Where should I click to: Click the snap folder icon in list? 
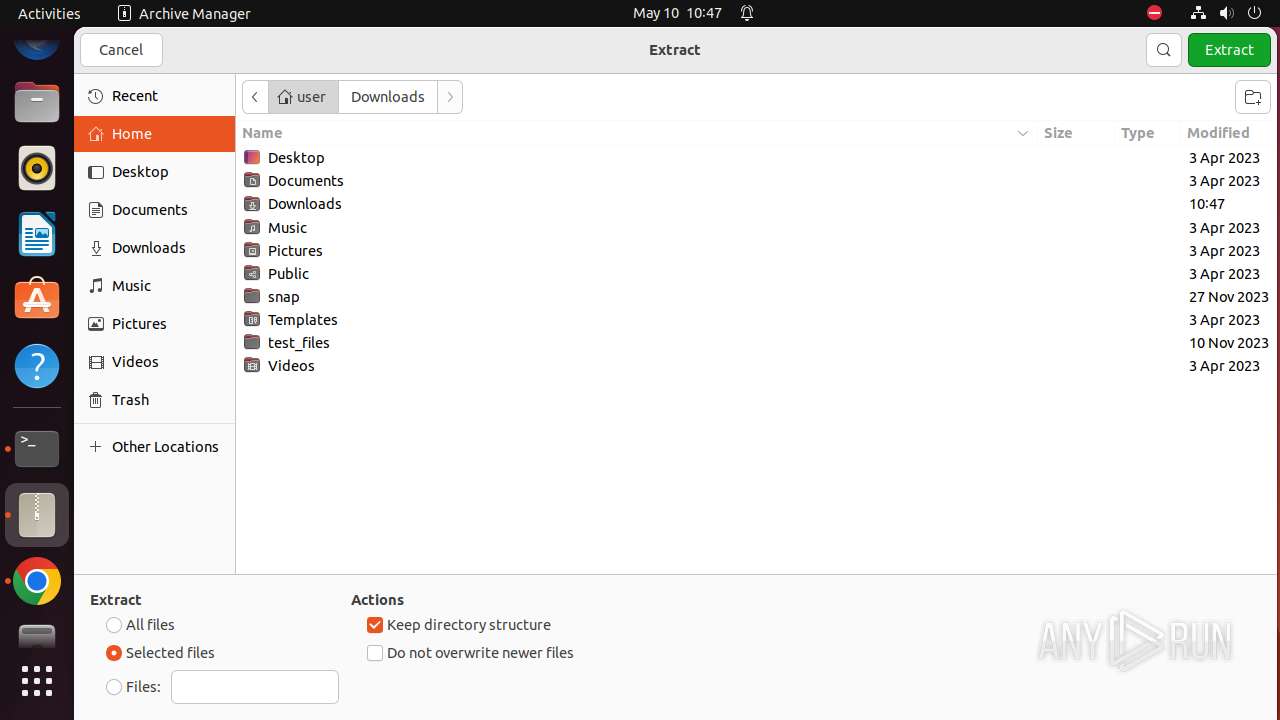tap(252, 296)
